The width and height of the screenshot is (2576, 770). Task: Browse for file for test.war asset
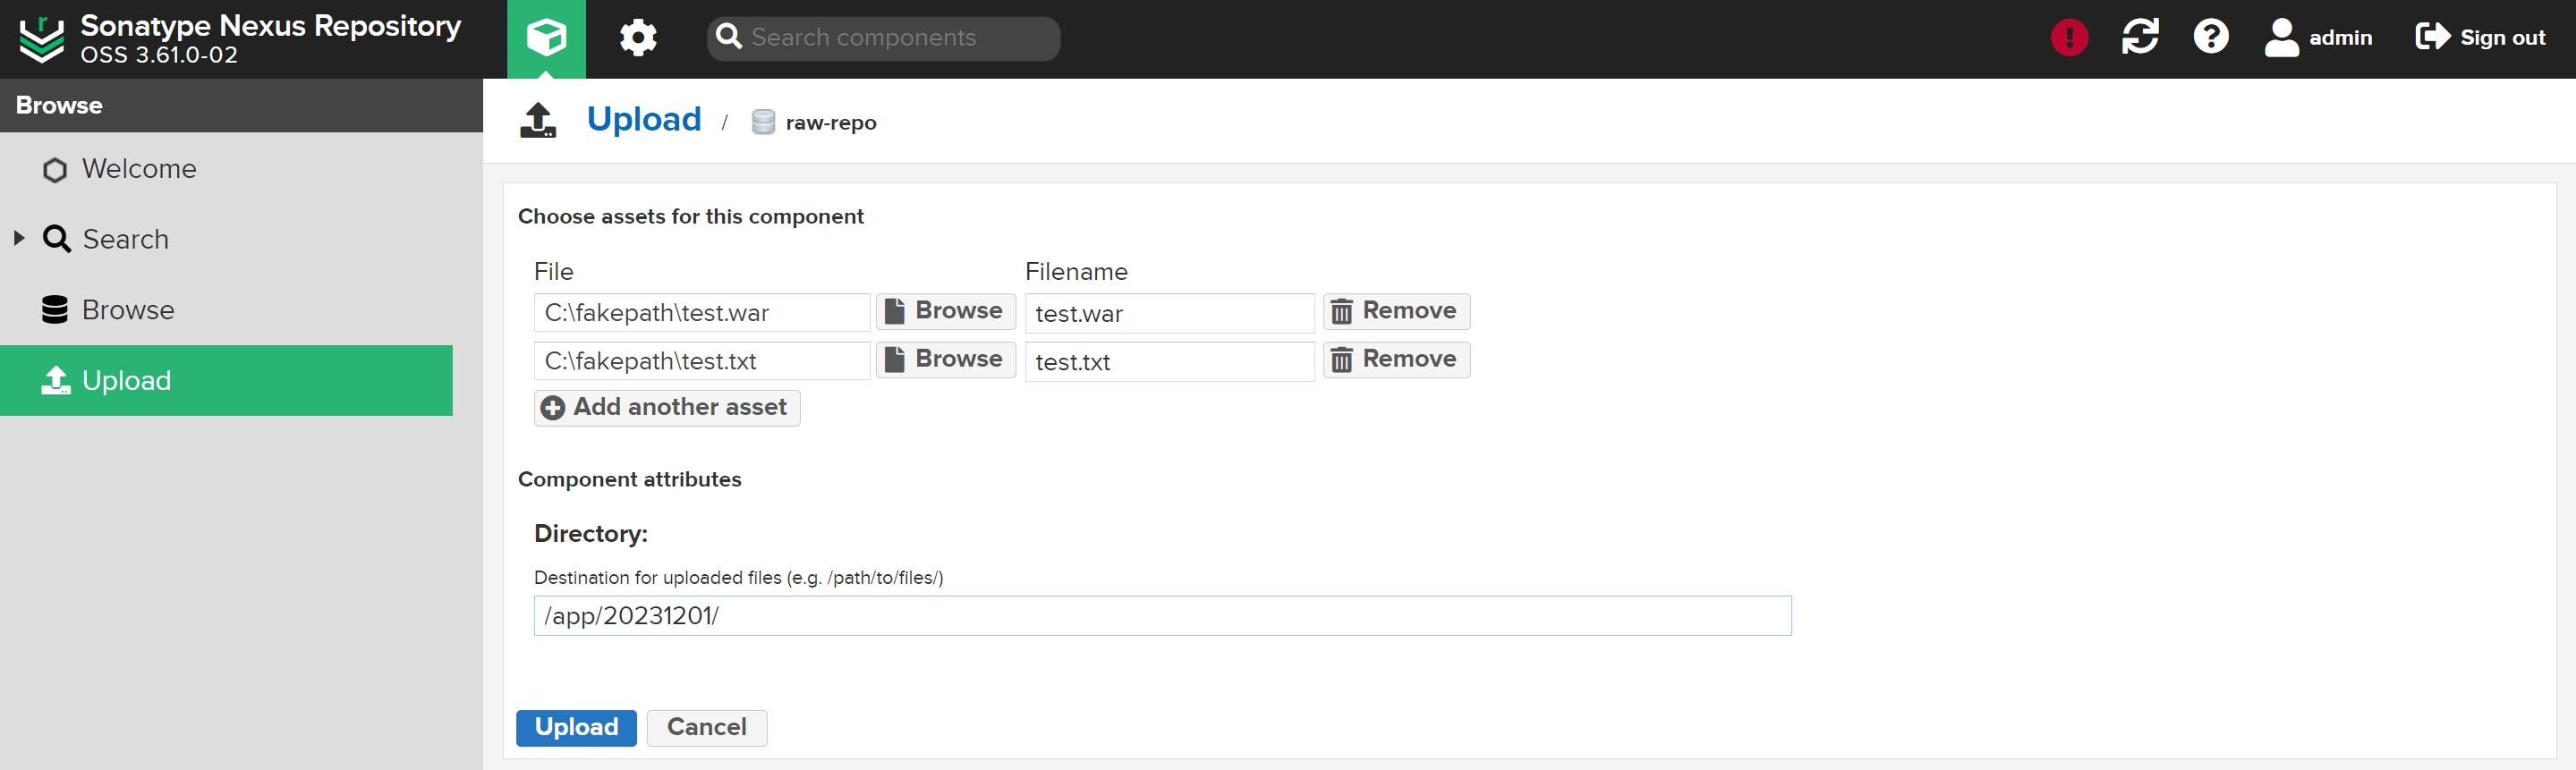(x=945, y=311)
